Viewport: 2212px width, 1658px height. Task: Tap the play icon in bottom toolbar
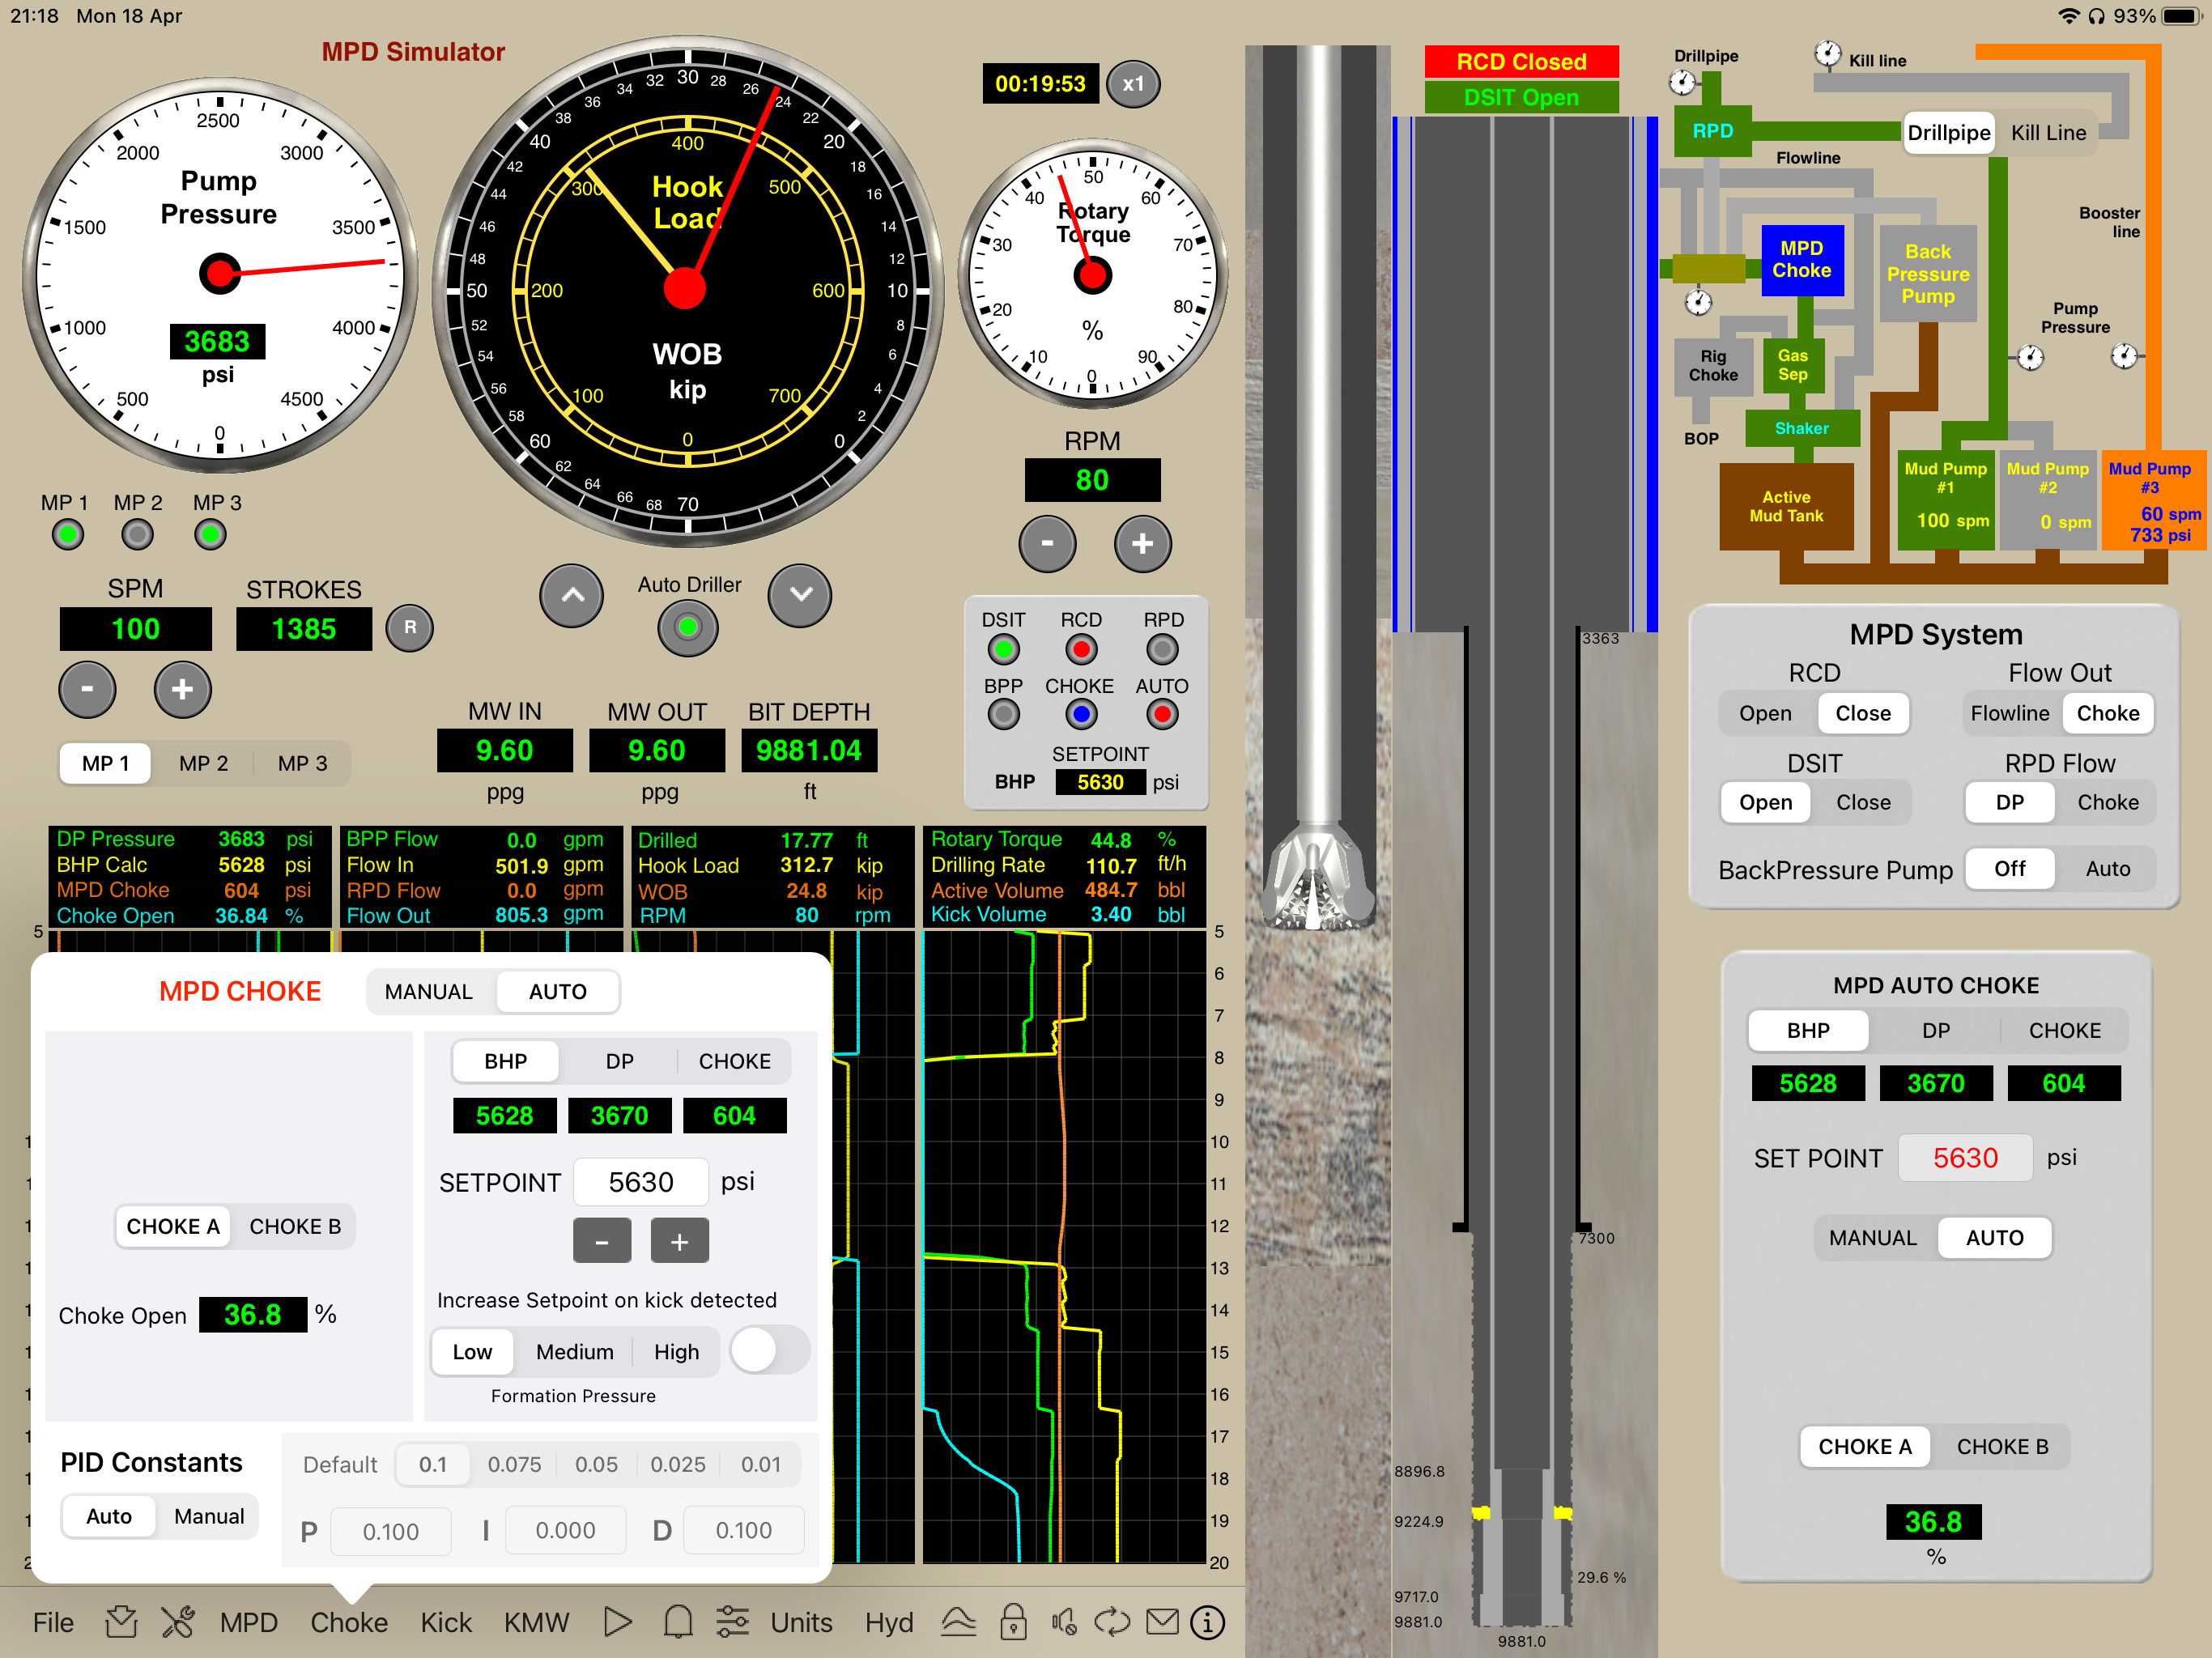tap(618, 1622)
